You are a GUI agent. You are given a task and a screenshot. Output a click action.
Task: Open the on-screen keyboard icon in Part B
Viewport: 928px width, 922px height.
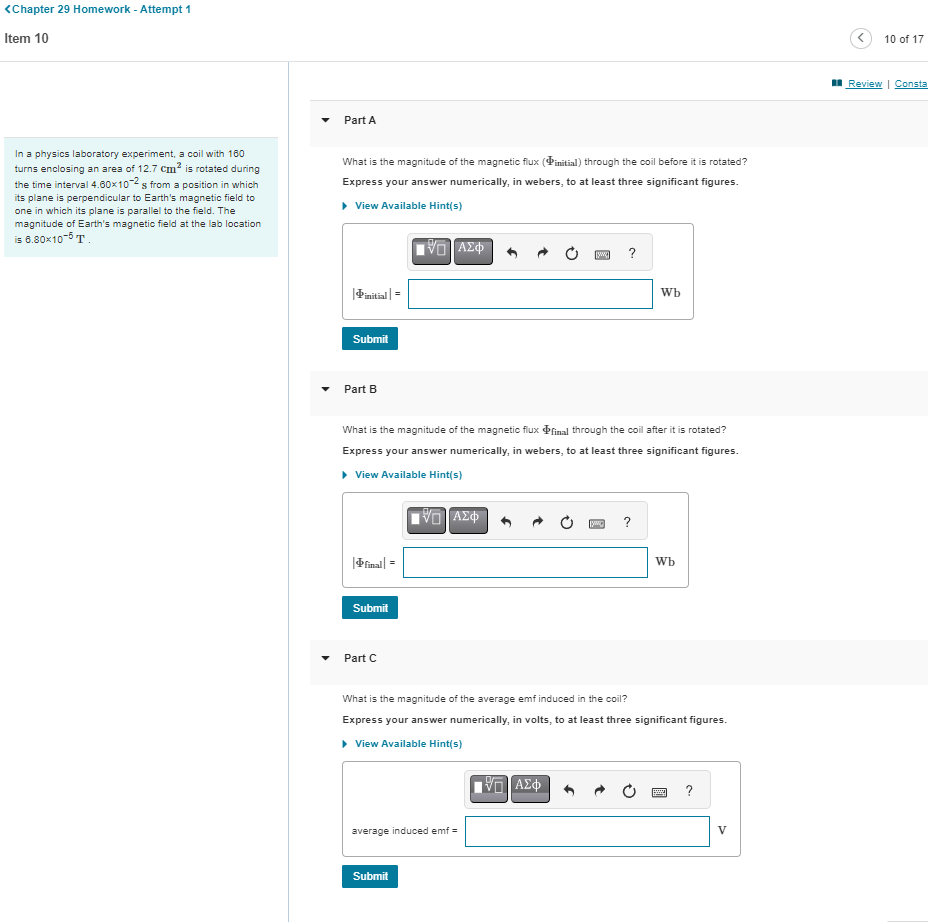coord(595,520)
